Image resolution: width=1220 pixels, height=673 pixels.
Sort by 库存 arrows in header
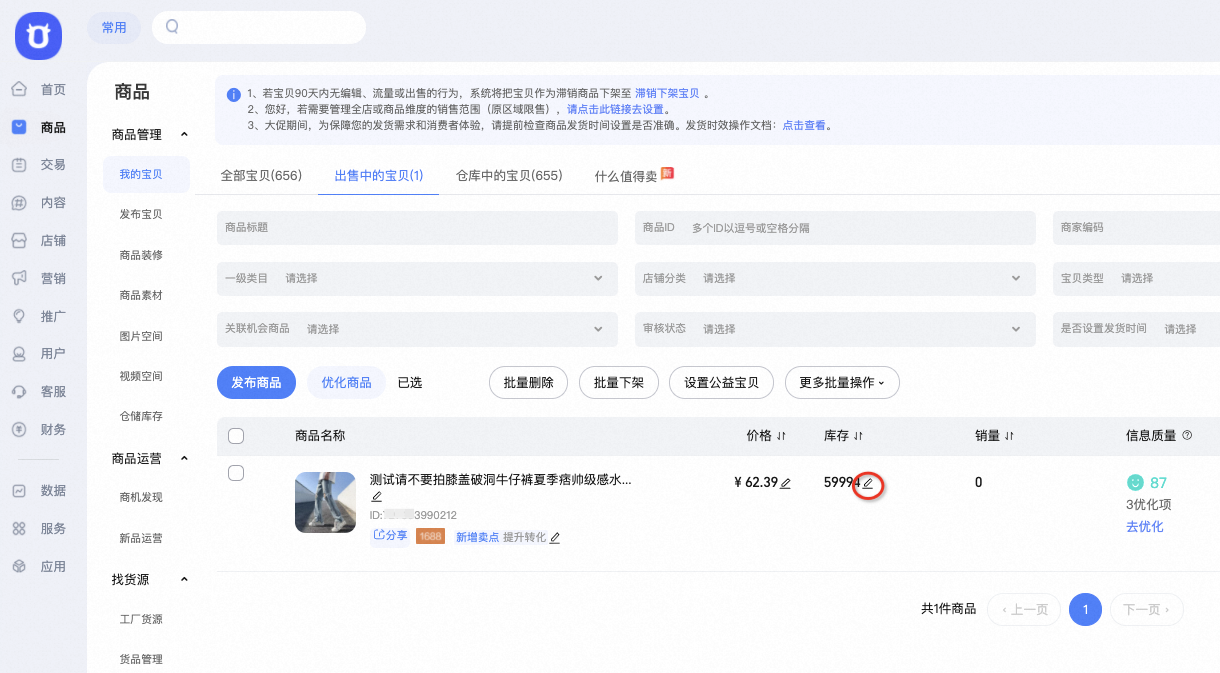[x=858, y=436]
